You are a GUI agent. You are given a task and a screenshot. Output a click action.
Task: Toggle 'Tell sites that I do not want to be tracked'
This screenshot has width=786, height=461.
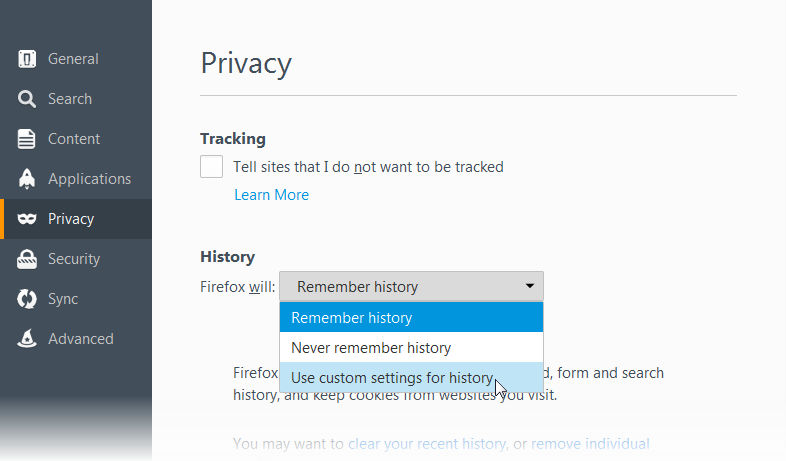pyautogui.click(x=368, y=167)
